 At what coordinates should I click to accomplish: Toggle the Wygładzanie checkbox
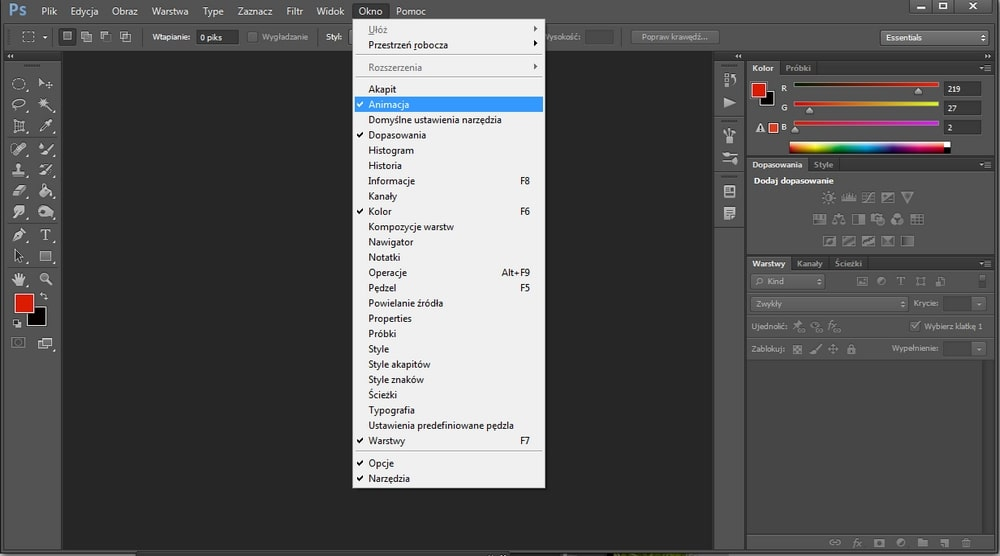[253, 37]
